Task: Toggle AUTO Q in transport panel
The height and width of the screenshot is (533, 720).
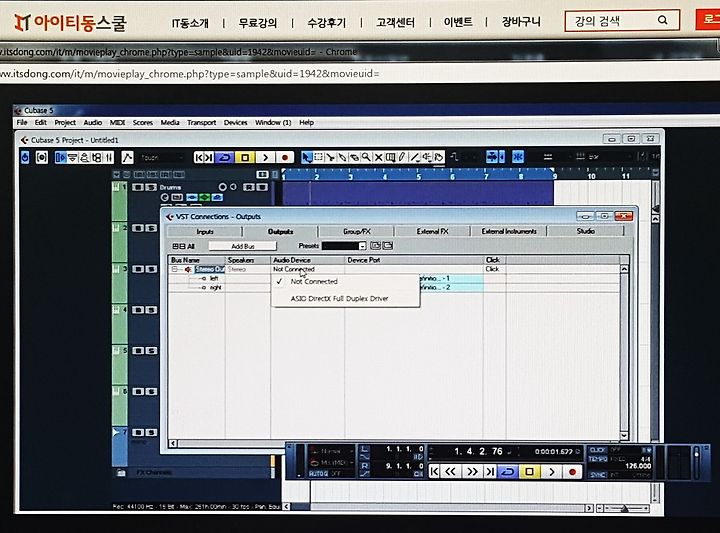Action: click(x=318, y=473)
